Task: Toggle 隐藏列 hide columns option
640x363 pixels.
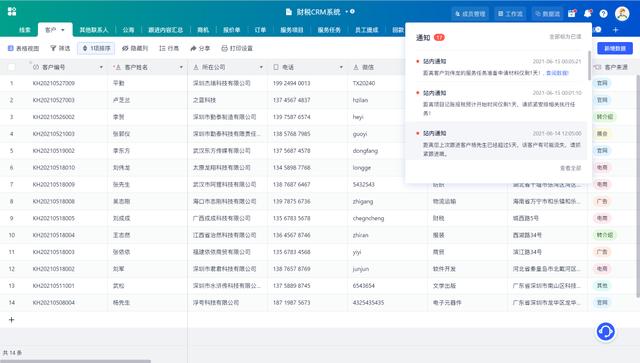Action: (x=135, y=48)
